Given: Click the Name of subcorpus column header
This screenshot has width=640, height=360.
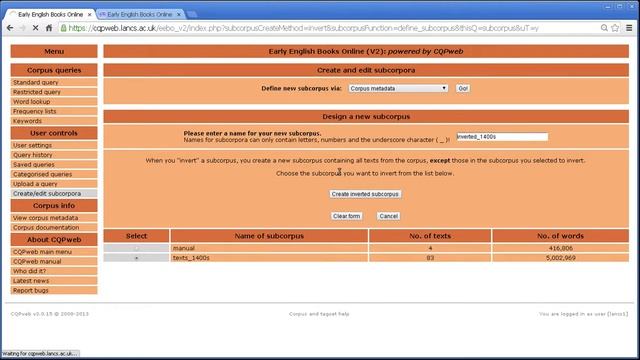Looking at the screenshot, I should (x=269, y=236).
